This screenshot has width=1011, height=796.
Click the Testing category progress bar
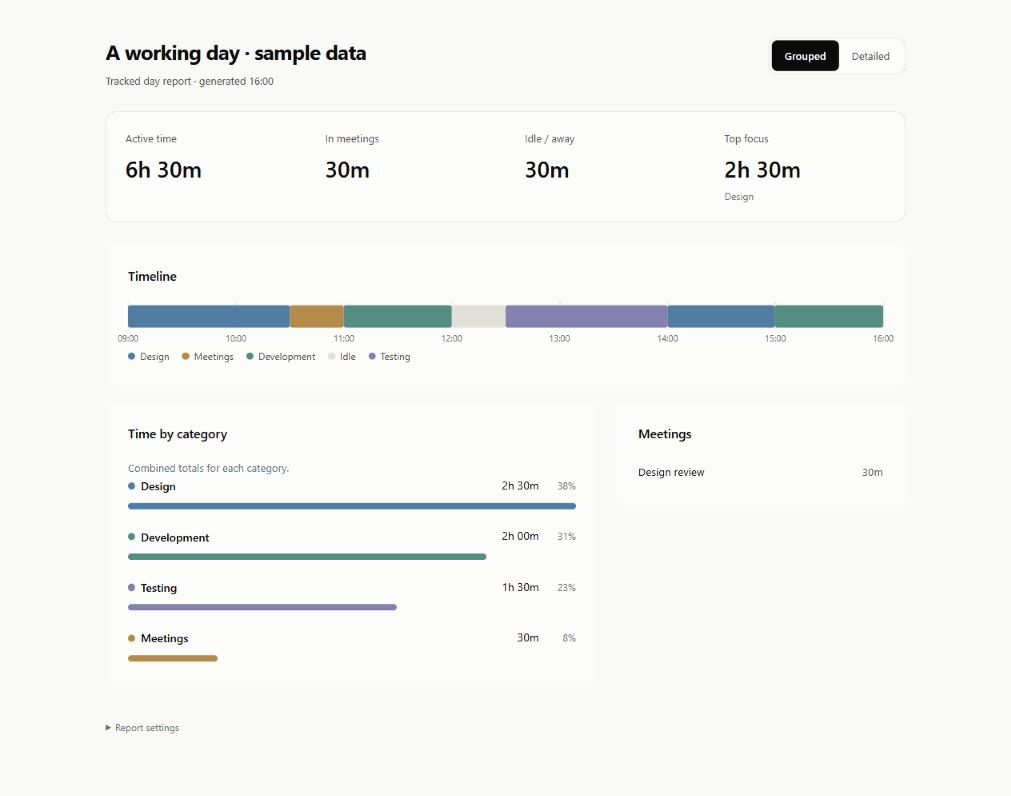[262, 607]
